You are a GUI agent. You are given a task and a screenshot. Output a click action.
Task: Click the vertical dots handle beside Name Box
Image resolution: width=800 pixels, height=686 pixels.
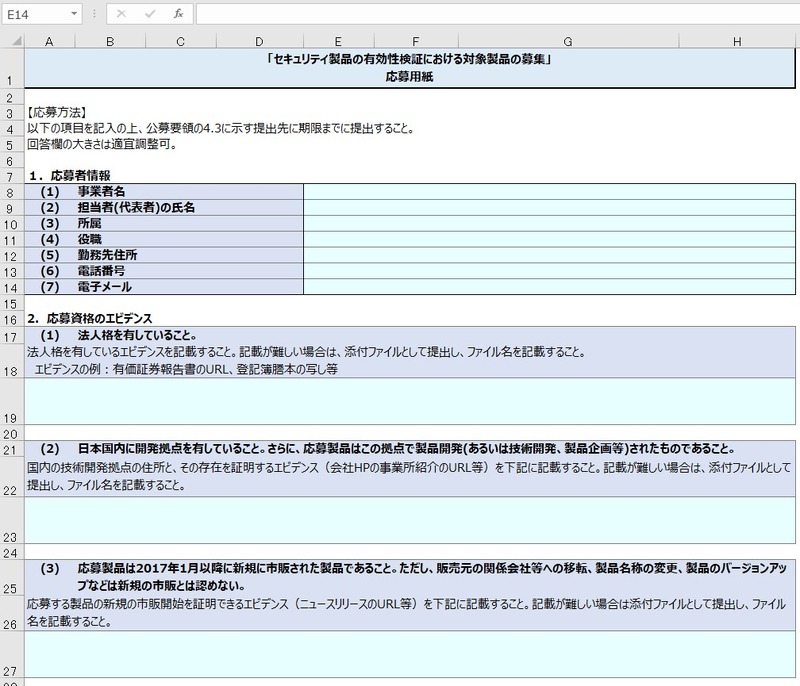point(94,15)
